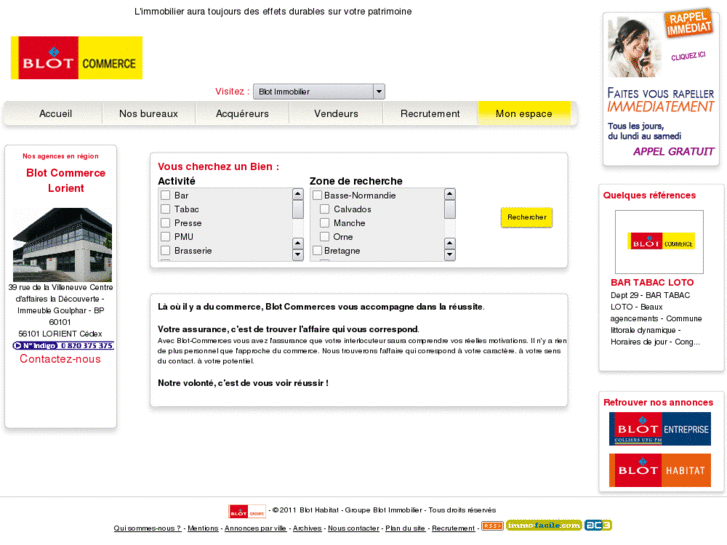Check the Presse activity checkbox
Viewport: 727px width, 545px height.
point(166,223)
